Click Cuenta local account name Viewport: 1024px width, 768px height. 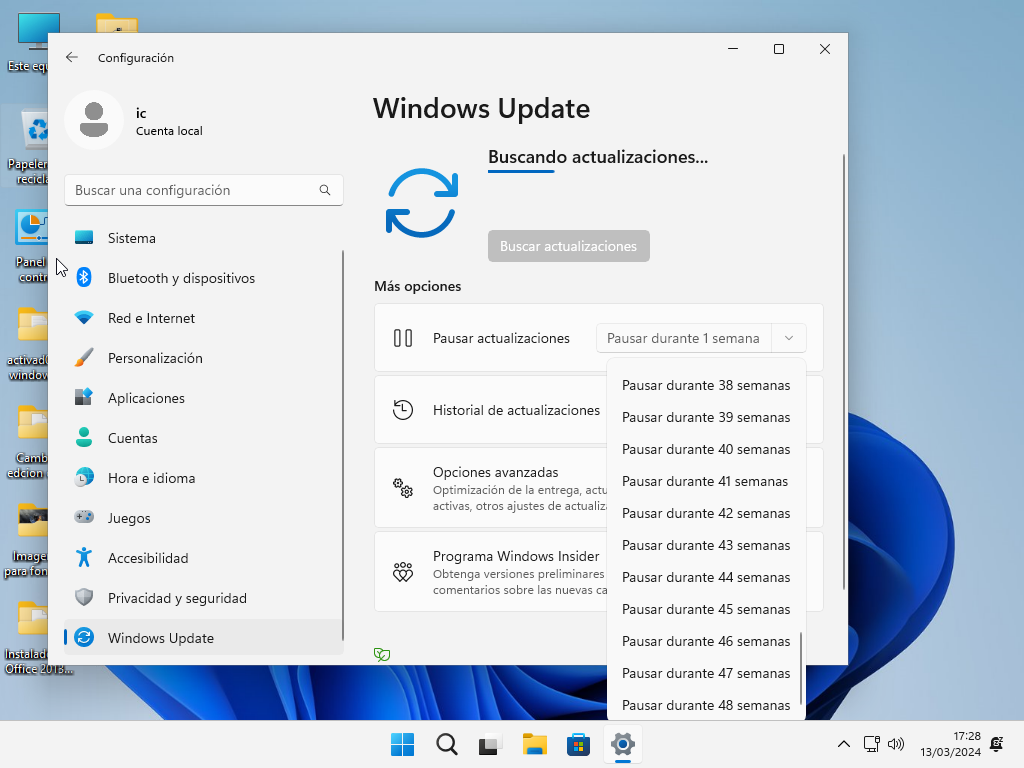169,131
